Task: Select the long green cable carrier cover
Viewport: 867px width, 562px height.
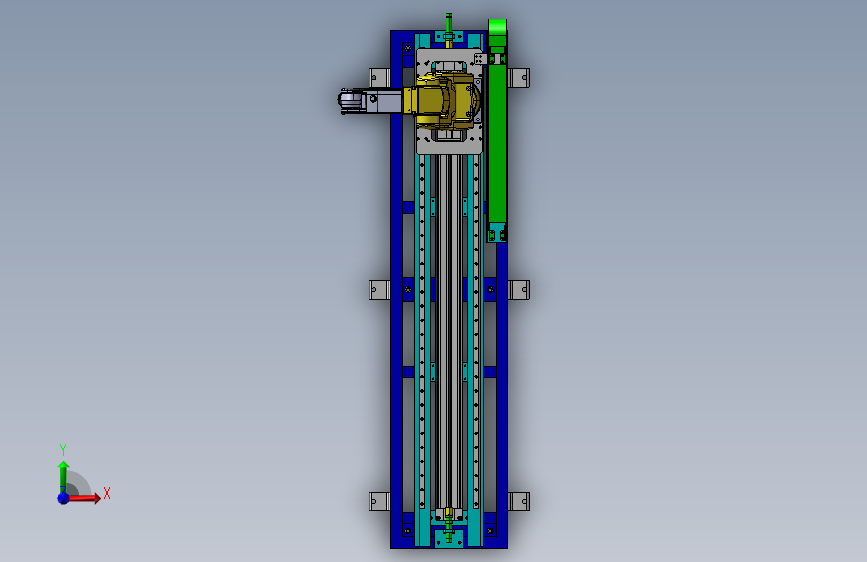Action: tap(497, 141)
